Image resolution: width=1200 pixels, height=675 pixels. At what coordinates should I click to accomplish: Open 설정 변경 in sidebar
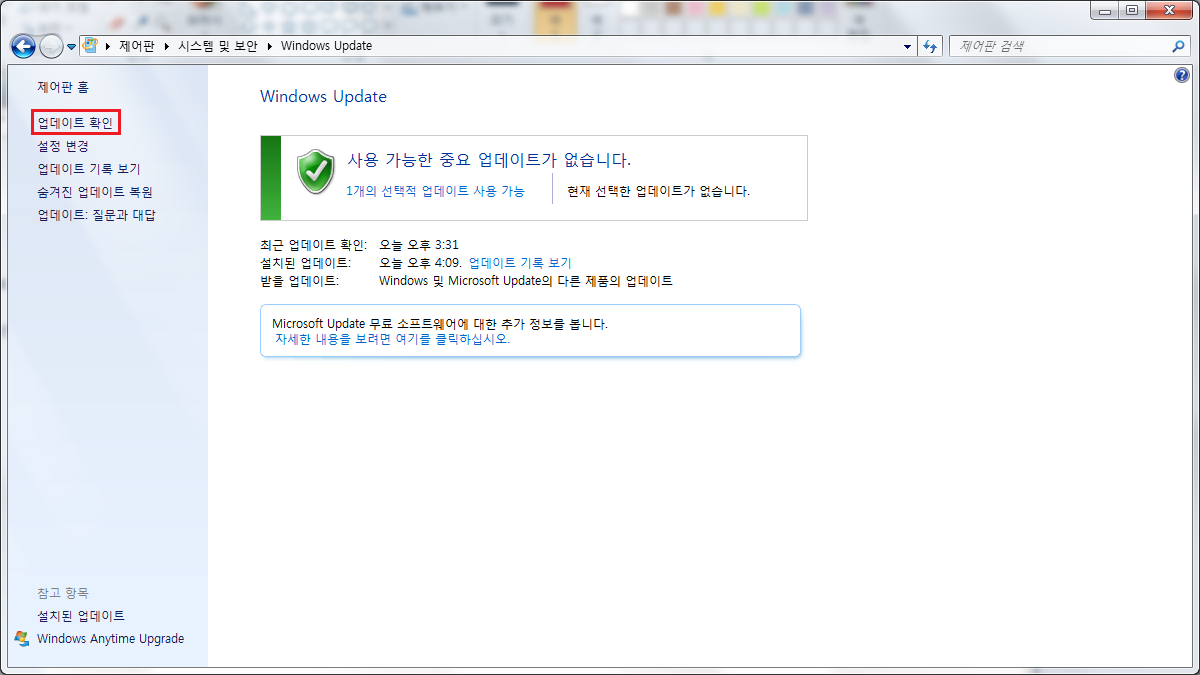pos(63,146)
